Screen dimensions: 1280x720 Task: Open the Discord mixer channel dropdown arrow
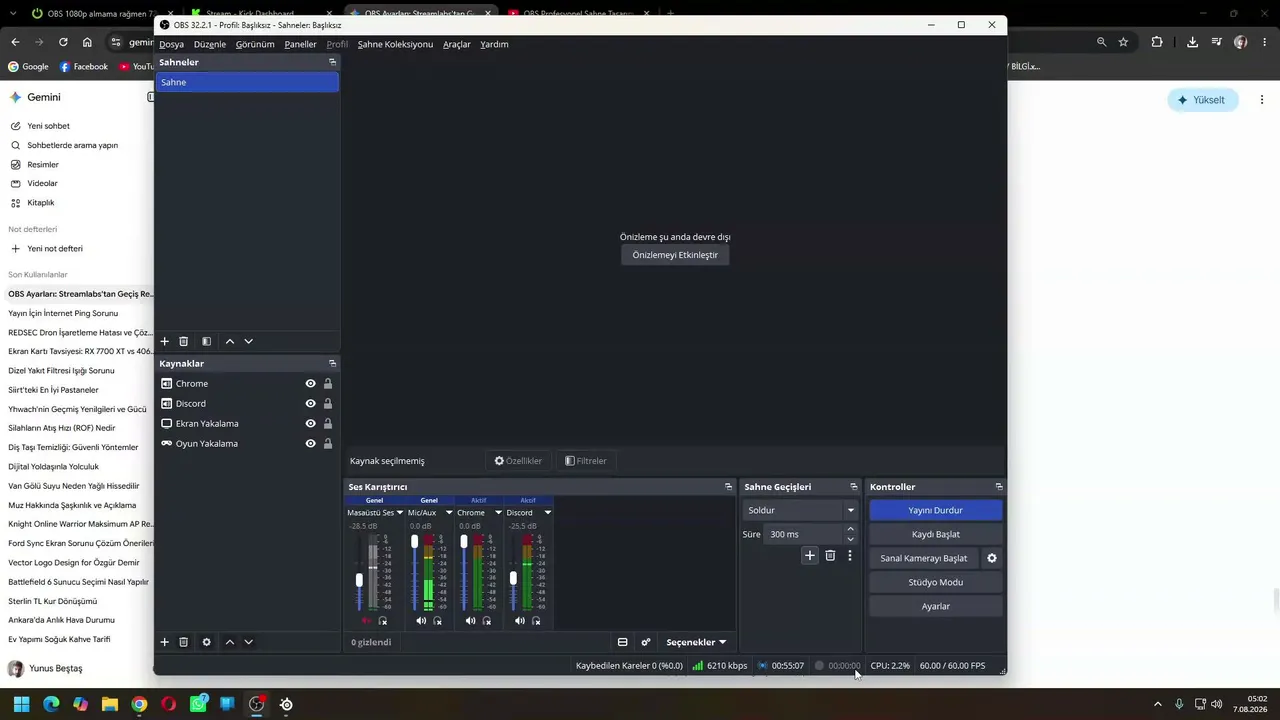click(547, 513)
